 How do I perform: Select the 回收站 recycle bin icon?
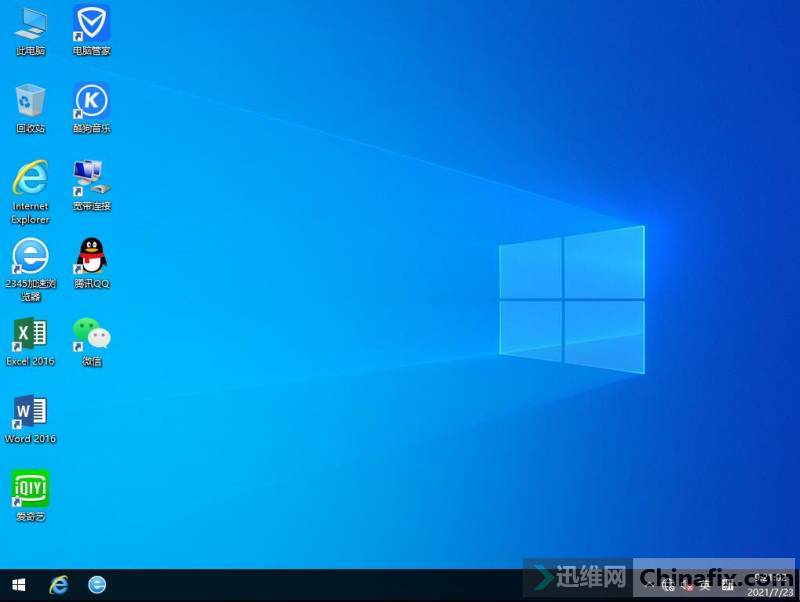coord(31,108)
